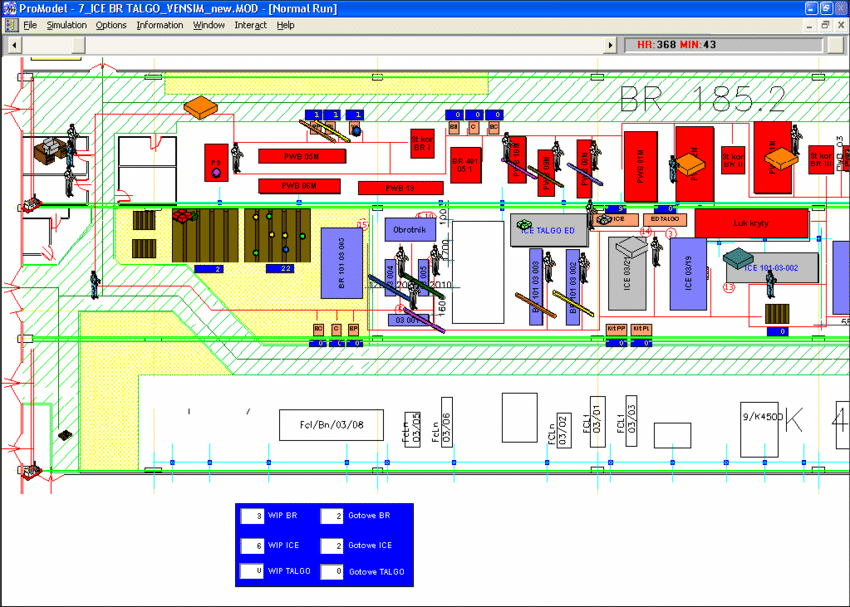
Task: Select the gray box on ICE 03/21
Action: [x=632, y=247]
